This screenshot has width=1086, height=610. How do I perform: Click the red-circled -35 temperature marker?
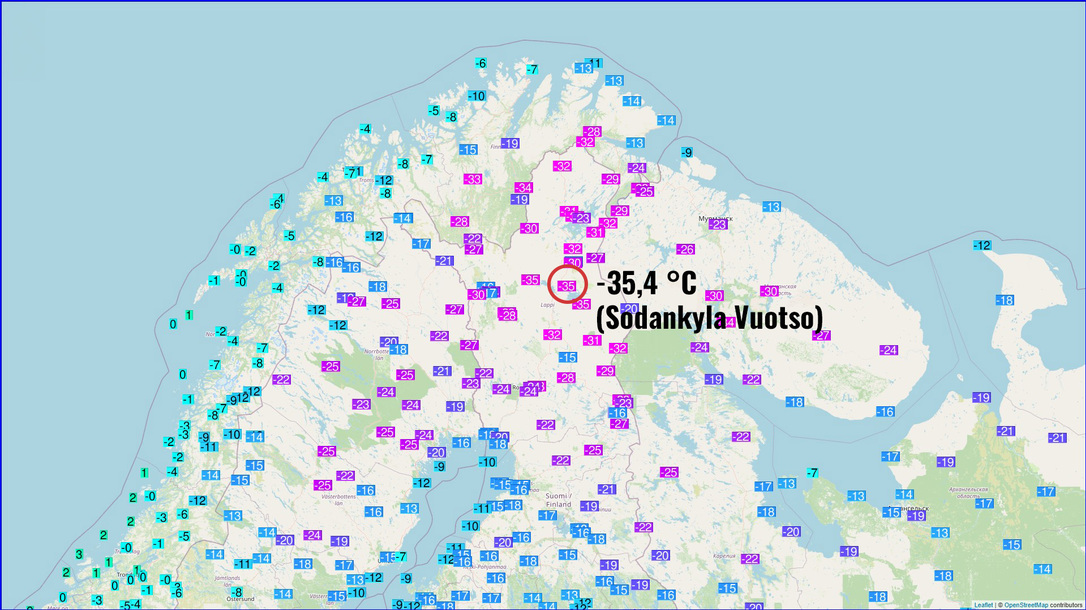pos(567,285)
